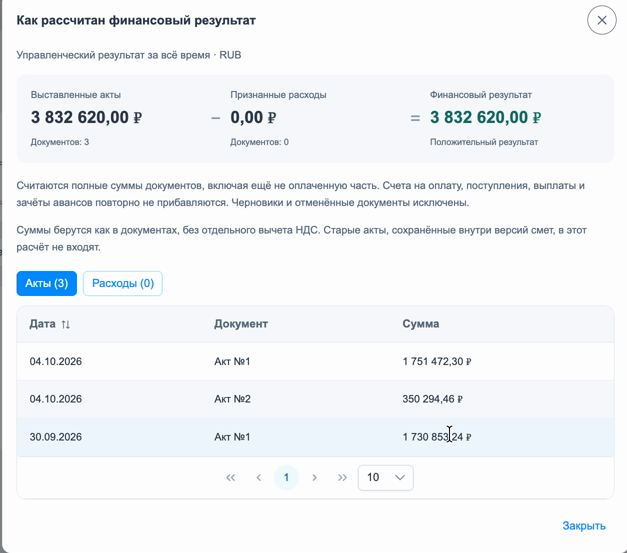This screenshot has height=553, width=627.
Task: Click the Положительный результат label
Action: click(x=484, y=142)
